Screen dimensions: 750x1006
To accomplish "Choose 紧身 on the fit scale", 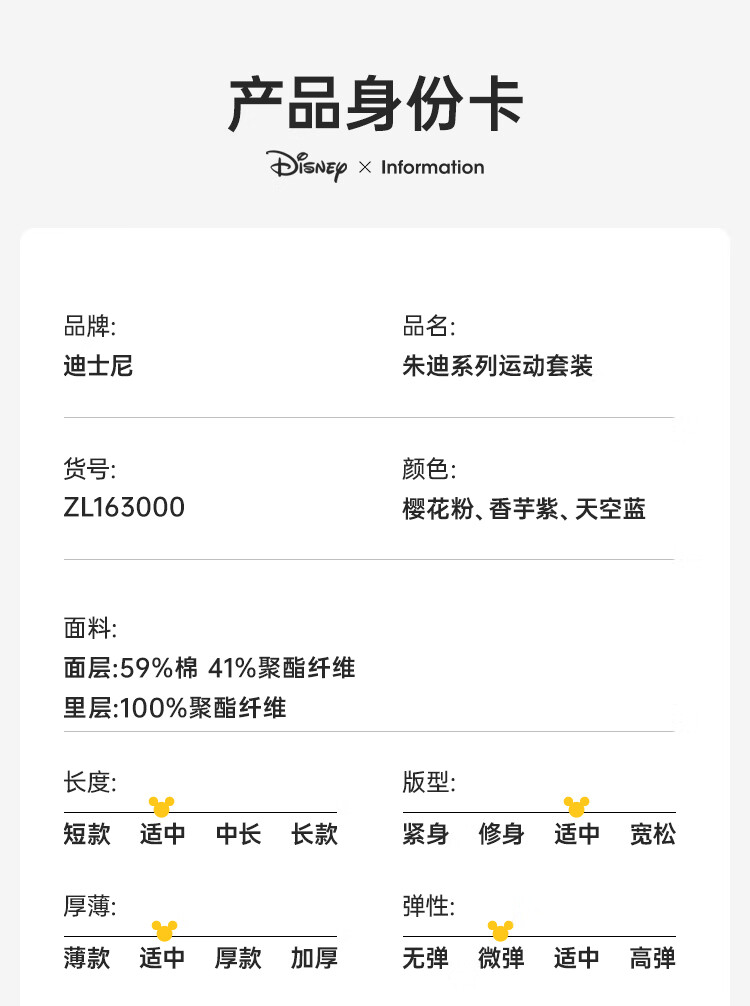I will (x=426, y=834).
